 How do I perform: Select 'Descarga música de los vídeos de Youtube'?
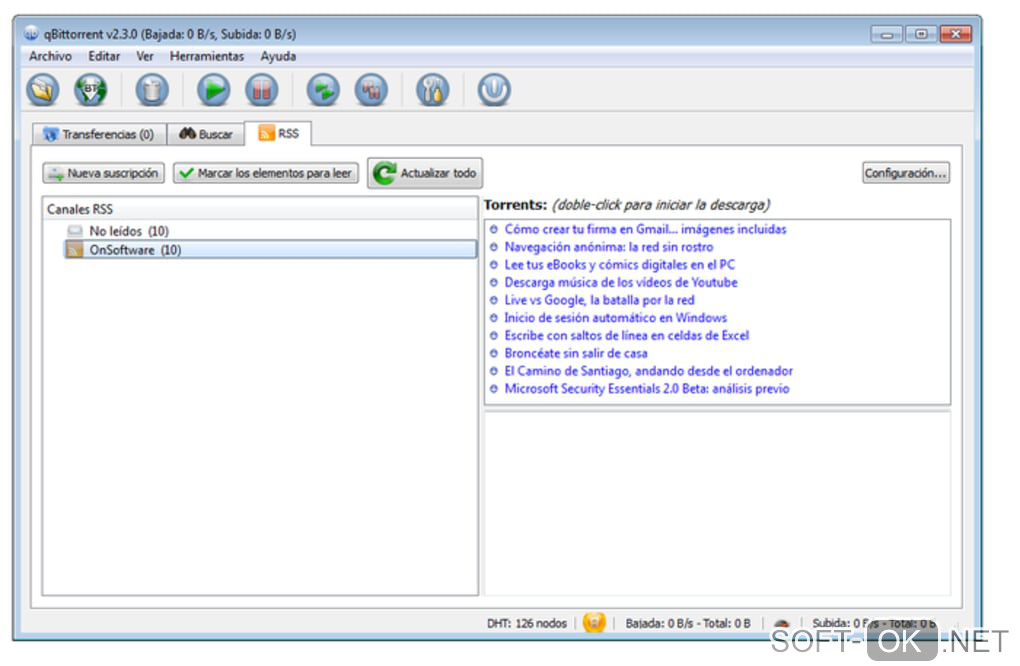(621, 282)
